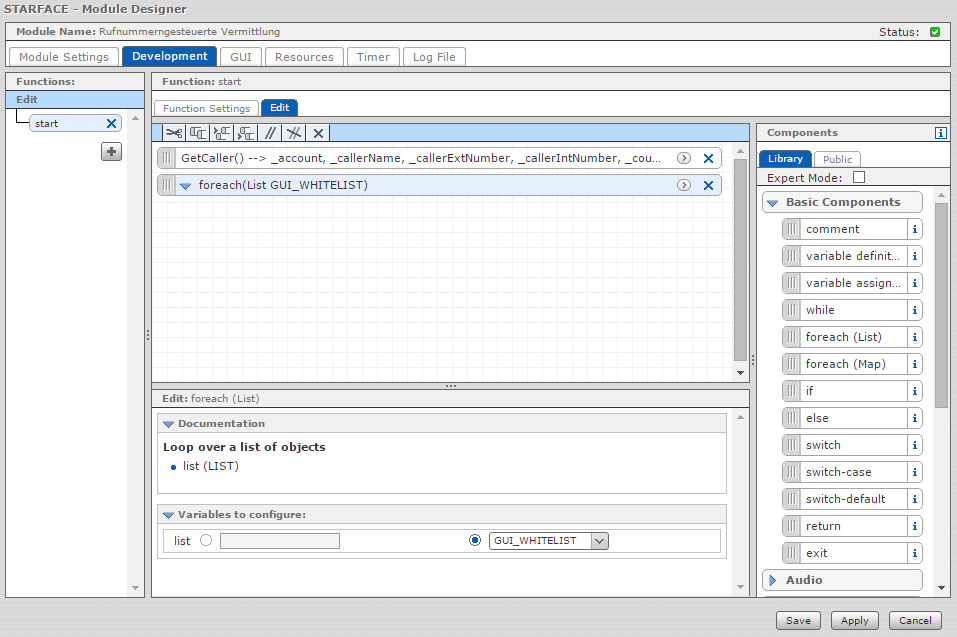Open the Module Settings tab
This screenshot has width=957, height=637.
pos(63,57)
